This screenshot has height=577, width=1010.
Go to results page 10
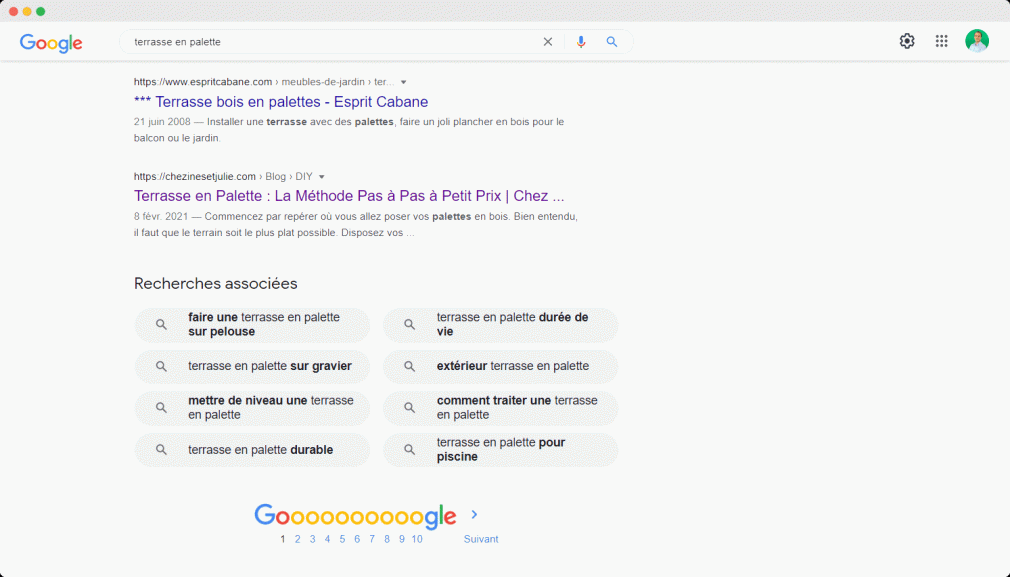417,539
